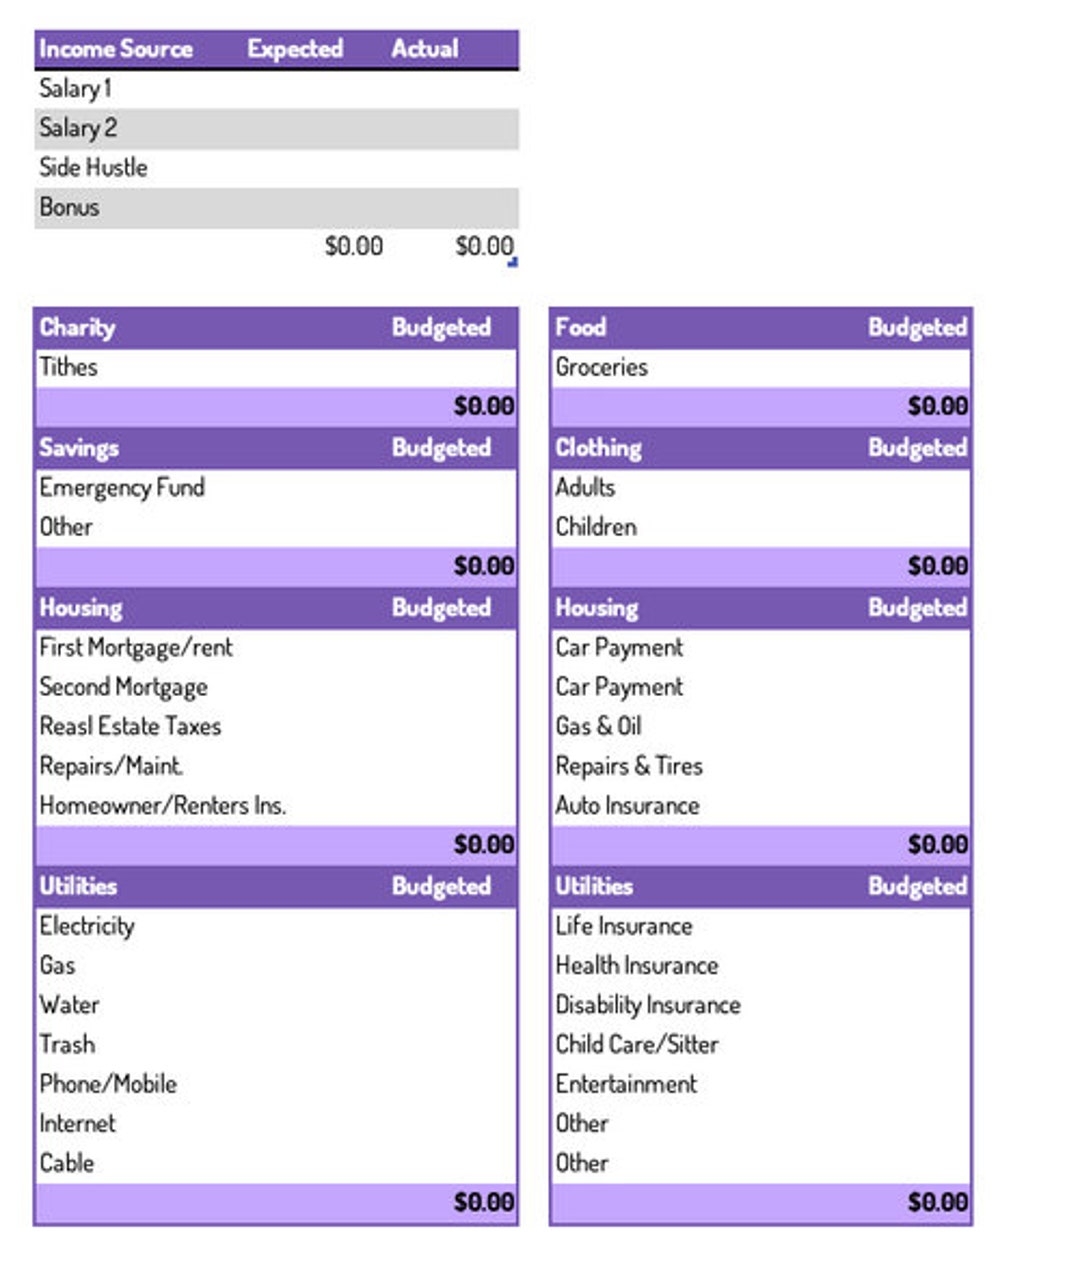The width and height of the screenshot is (1080, 1270).
Task: Click the Tithes cell
Action: tap(69, 367)
